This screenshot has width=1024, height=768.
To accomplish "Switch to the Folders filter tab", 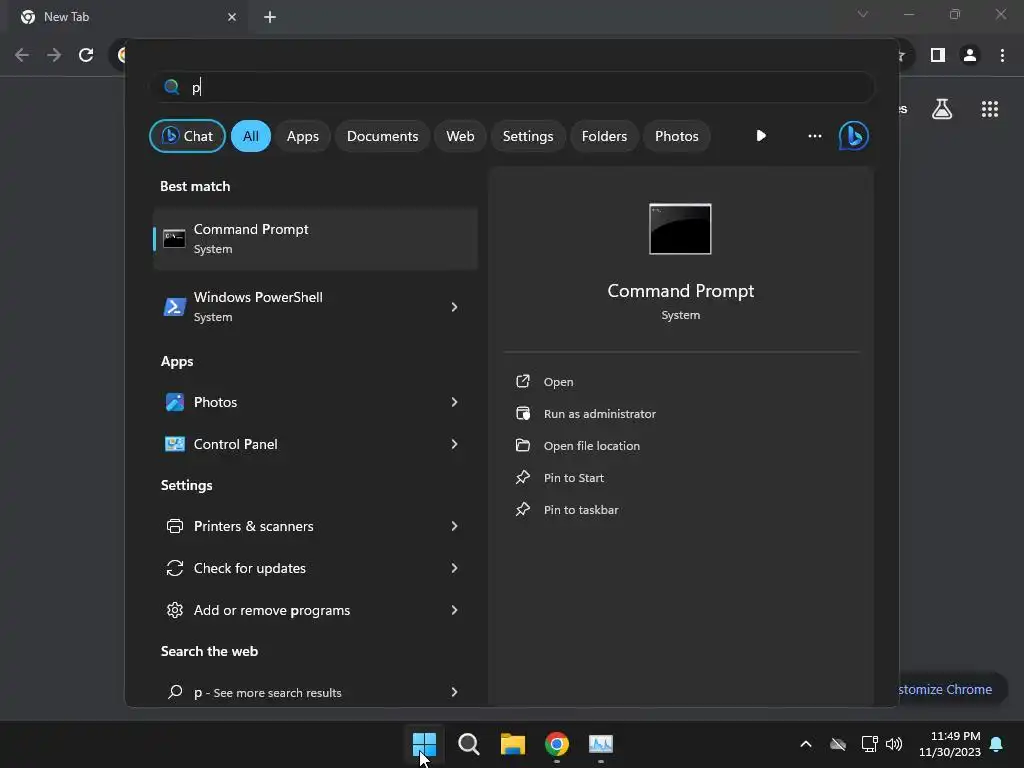I will point(604,136).
